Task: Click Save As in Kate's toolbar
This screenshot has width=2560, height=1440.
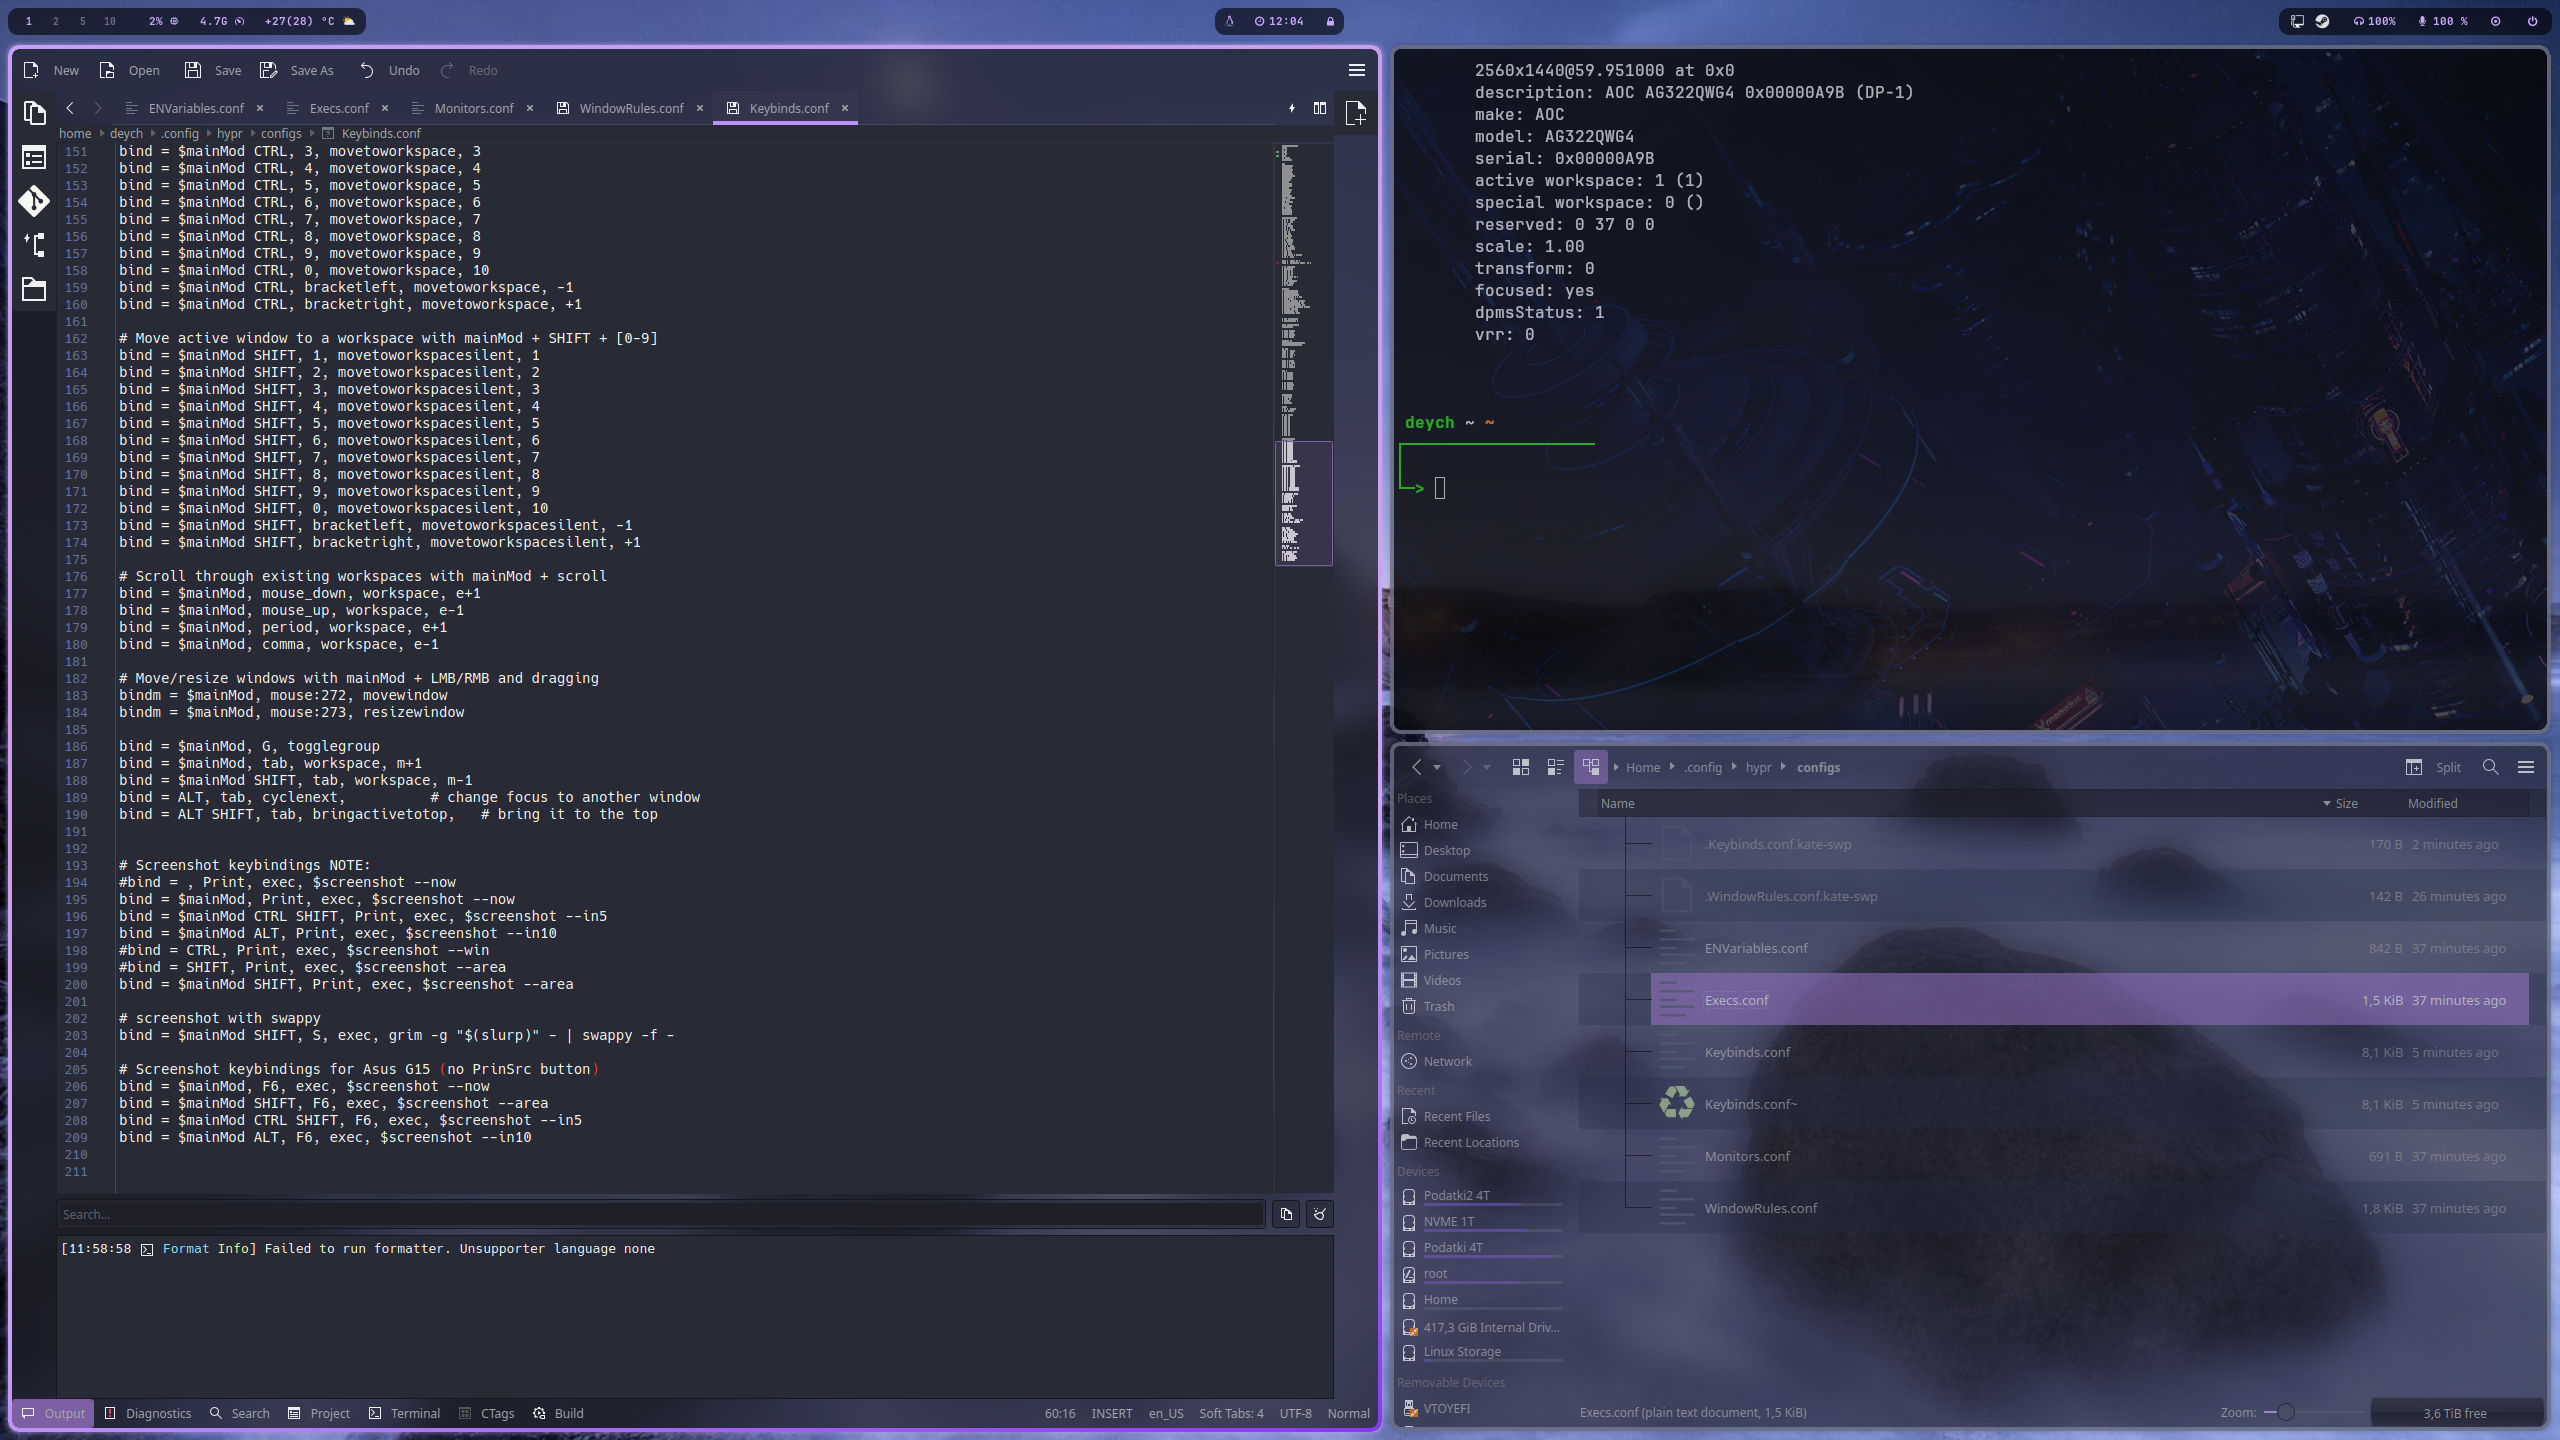Action: (x=297, y=70)
